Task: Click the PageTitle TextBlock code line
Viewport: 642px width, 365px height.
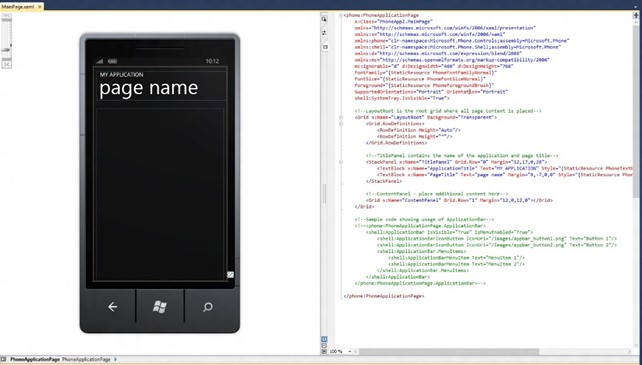Action: click(x=505, y=175)
